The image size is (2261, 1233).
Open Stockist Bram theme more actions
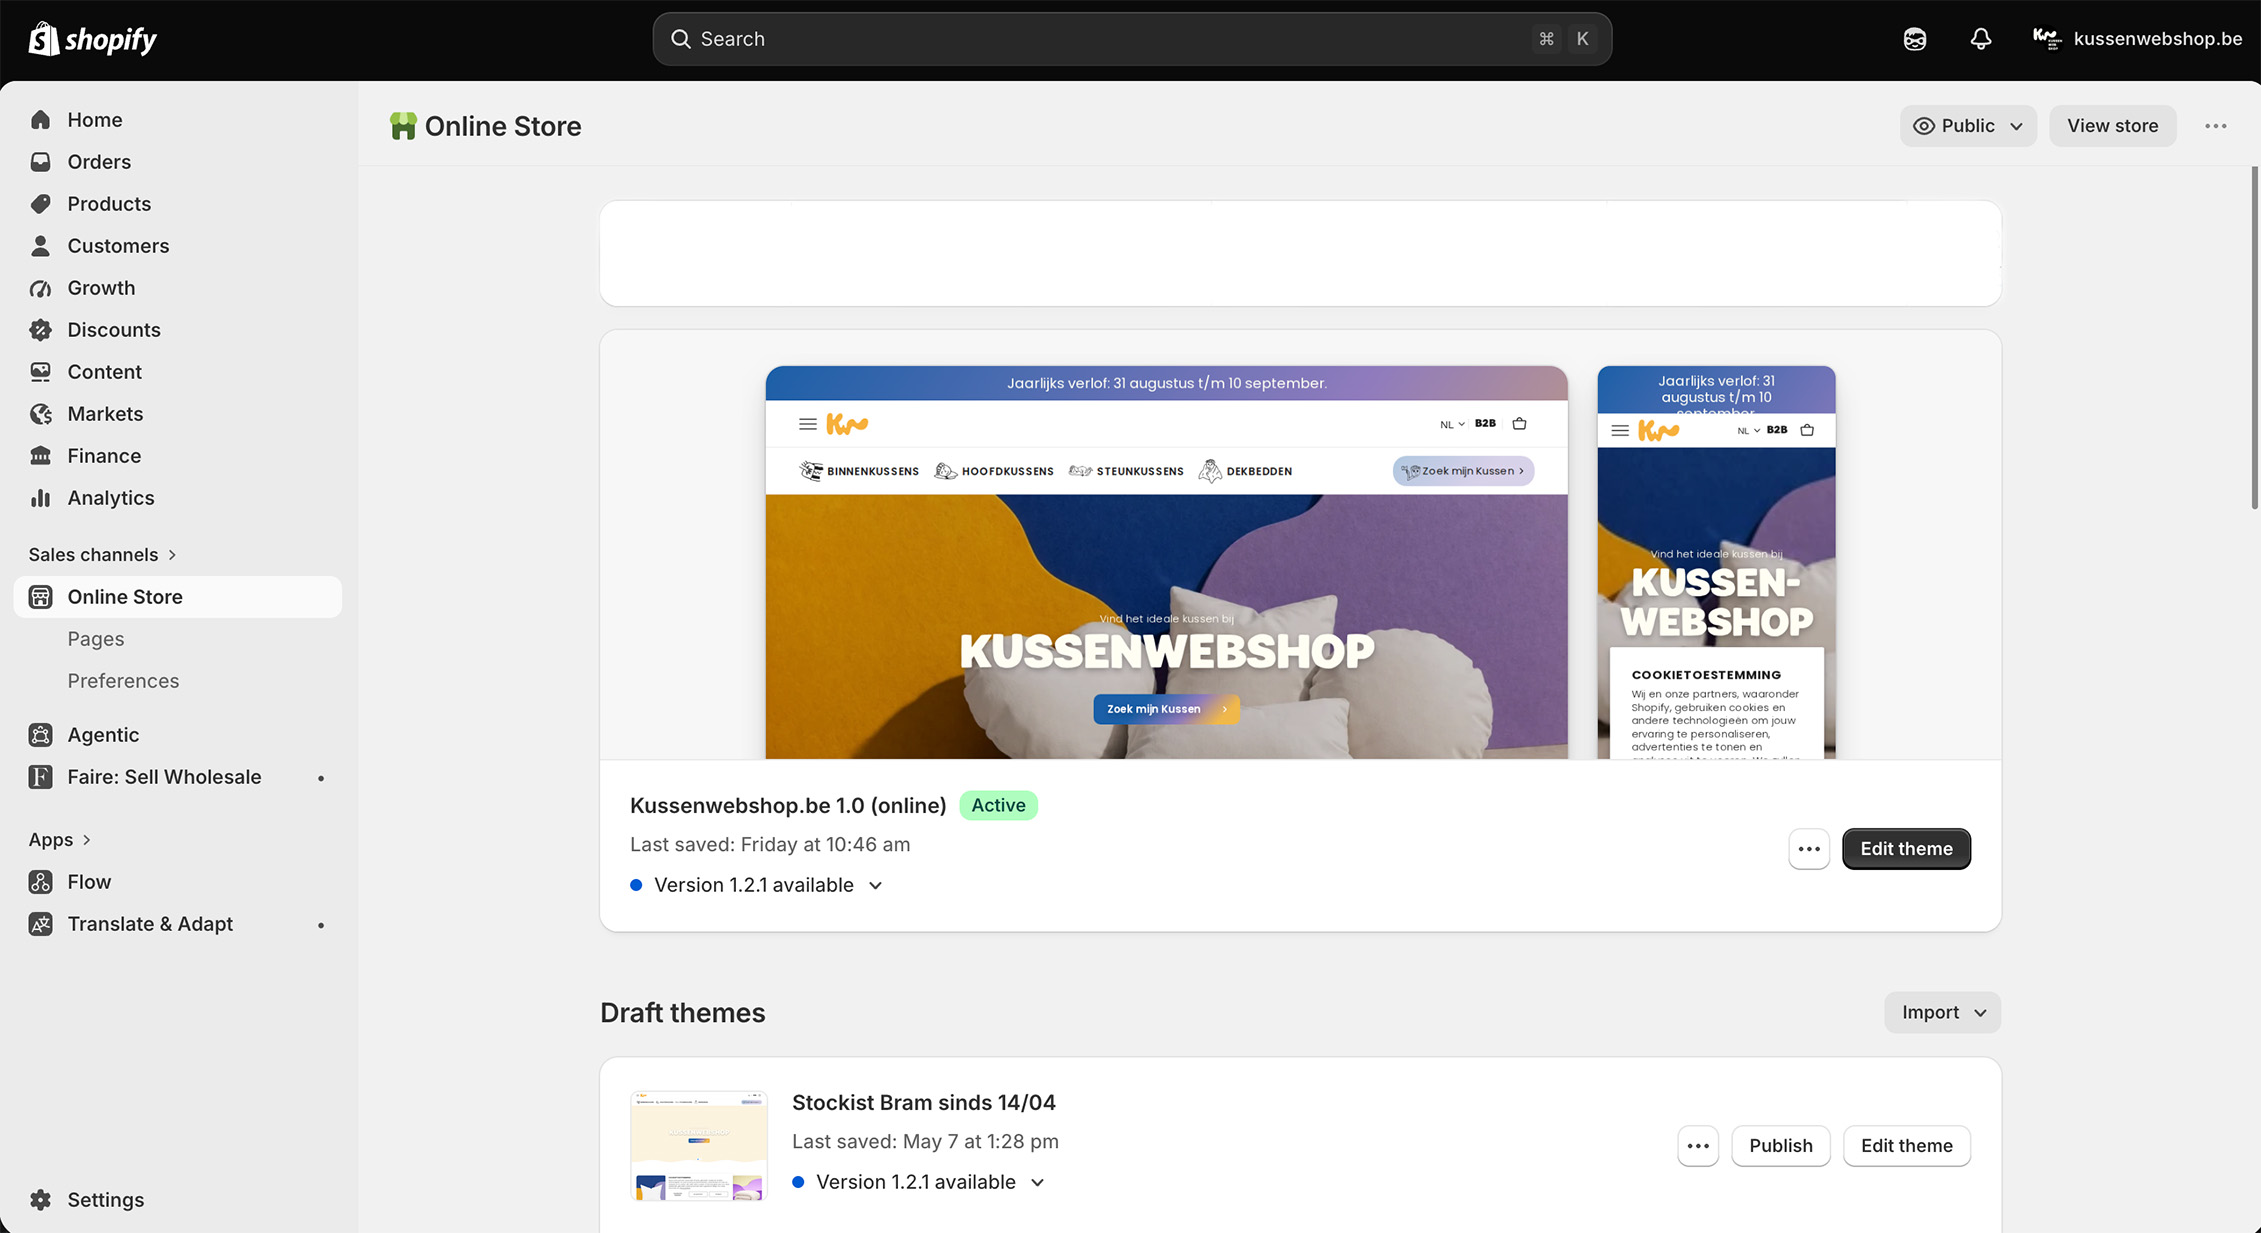pyautogui.click(x=1698, y=1146)
